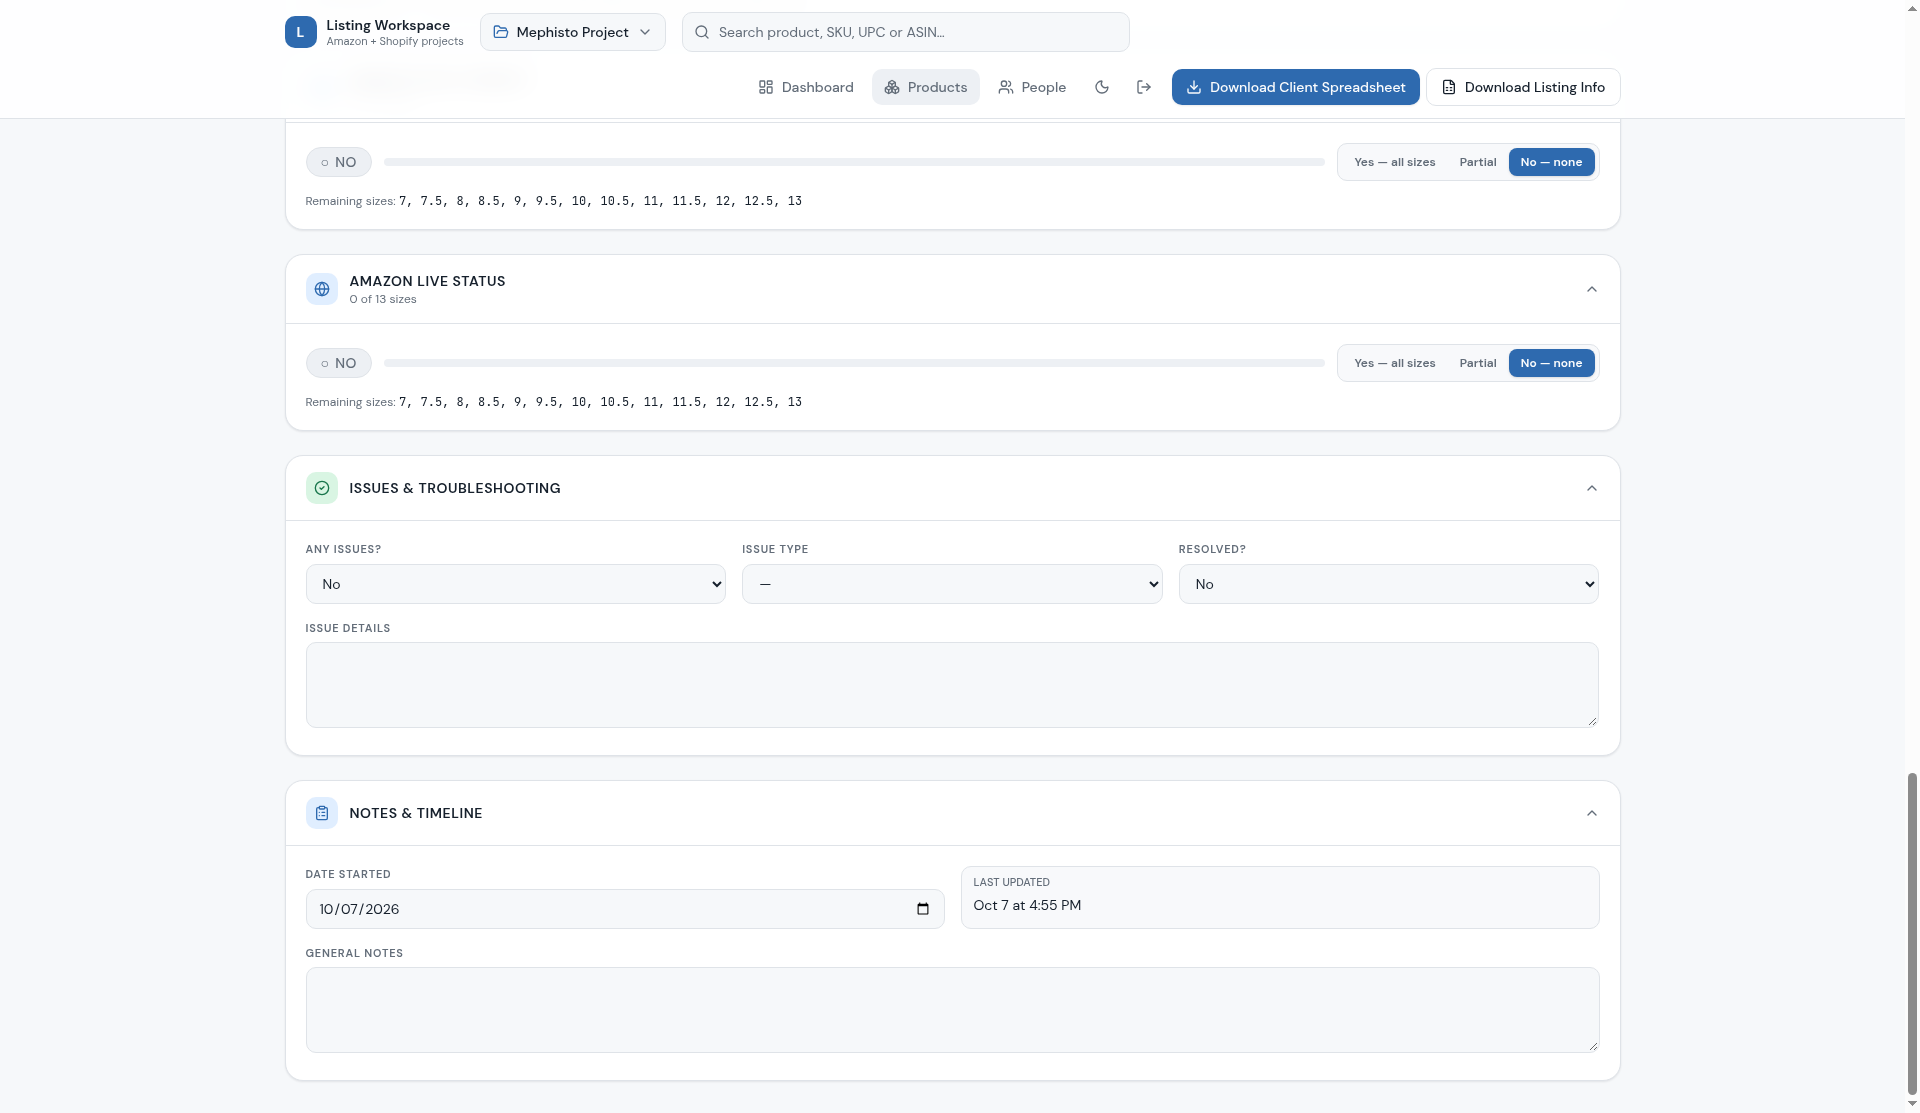Open the Date Started calendar picker icon
The width and height of the screenshot is (1920, 1113).
click(x=922, y=909)
